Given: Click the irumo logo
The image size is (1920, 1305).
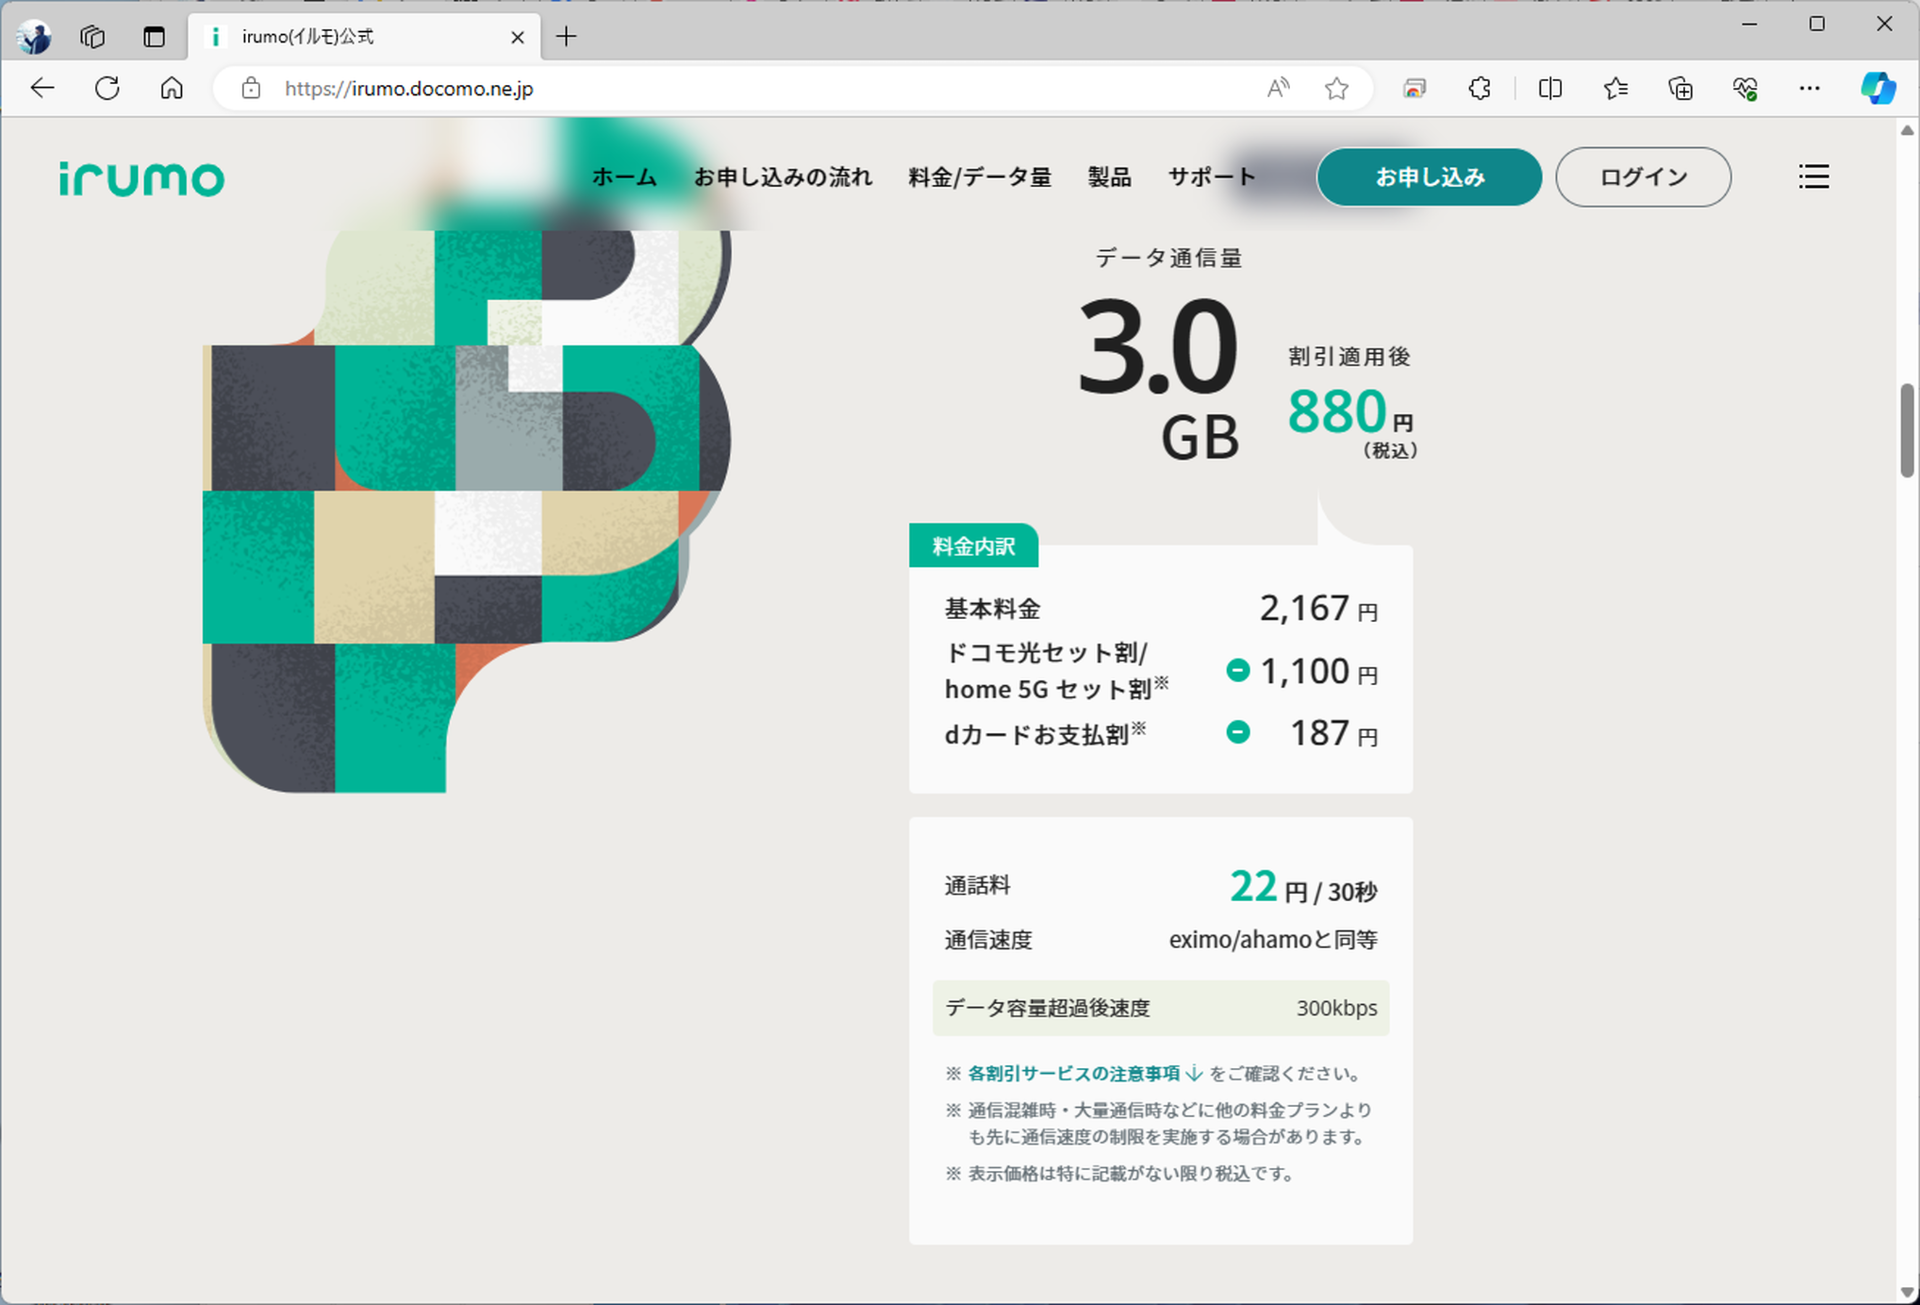Looking at the screenshot, I should (x=141, y=177).
